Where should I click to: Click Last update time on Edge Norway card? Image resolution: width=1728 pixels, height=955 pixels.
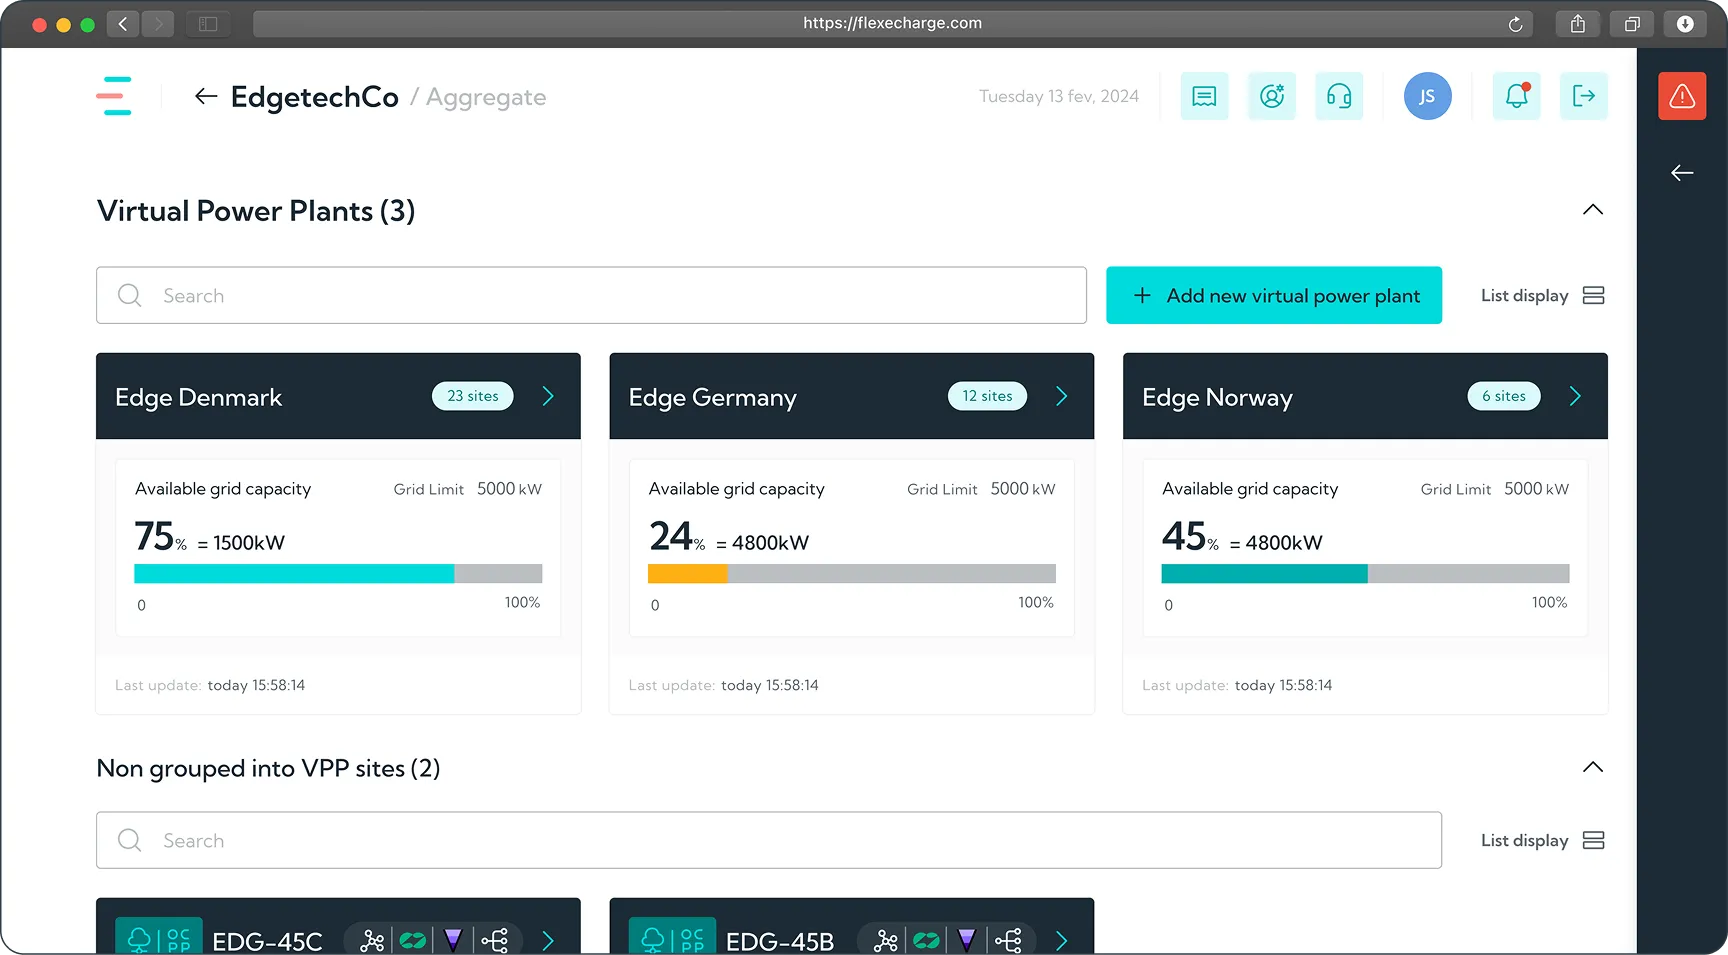click(1283, 685)
